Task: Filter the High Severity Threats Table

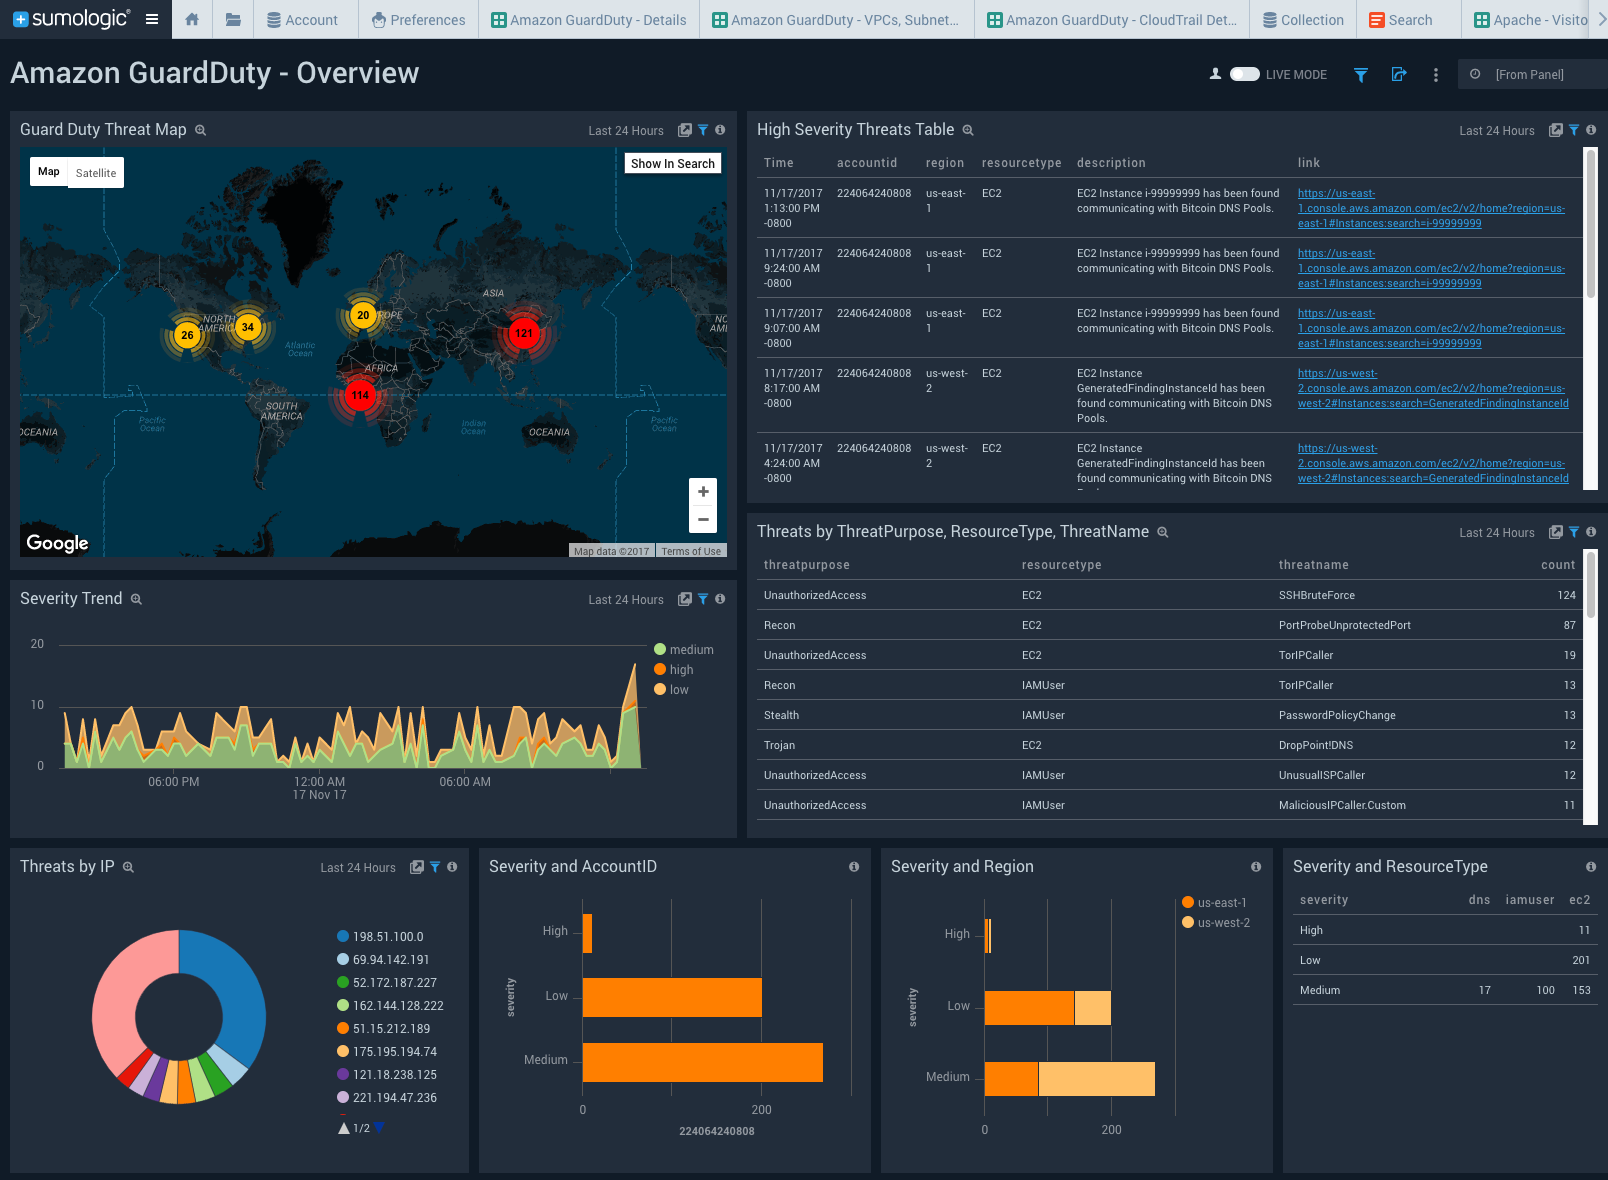Action: point(1574,130)
